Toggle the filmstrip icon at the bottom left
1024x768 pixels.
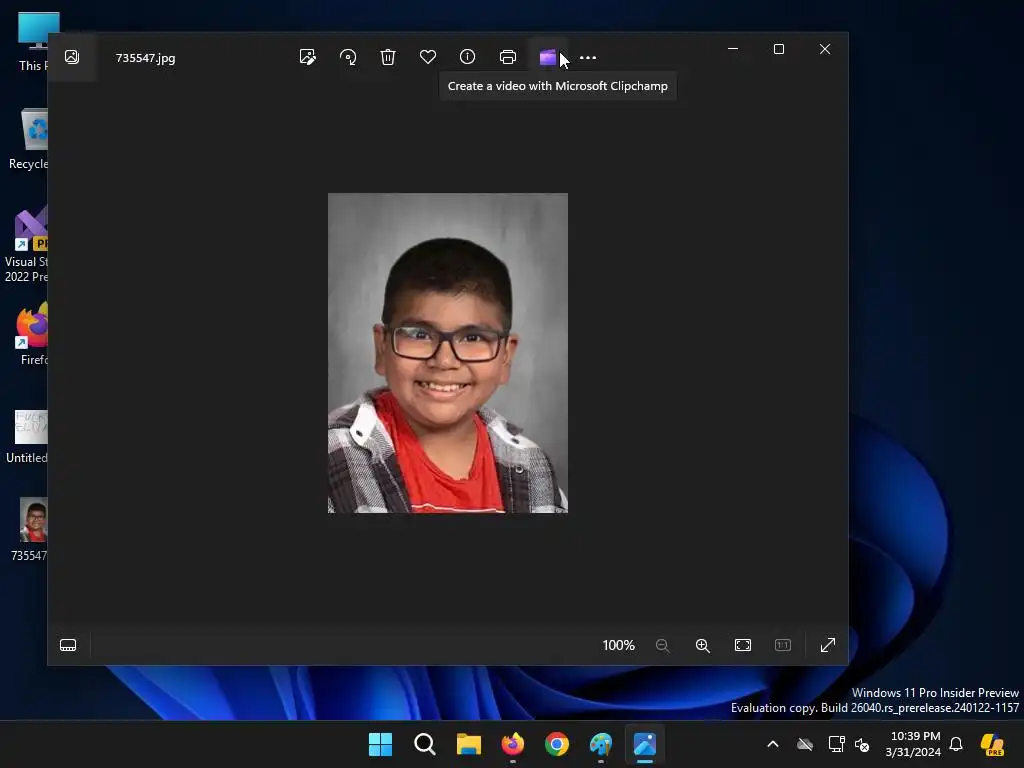(68, 645)
